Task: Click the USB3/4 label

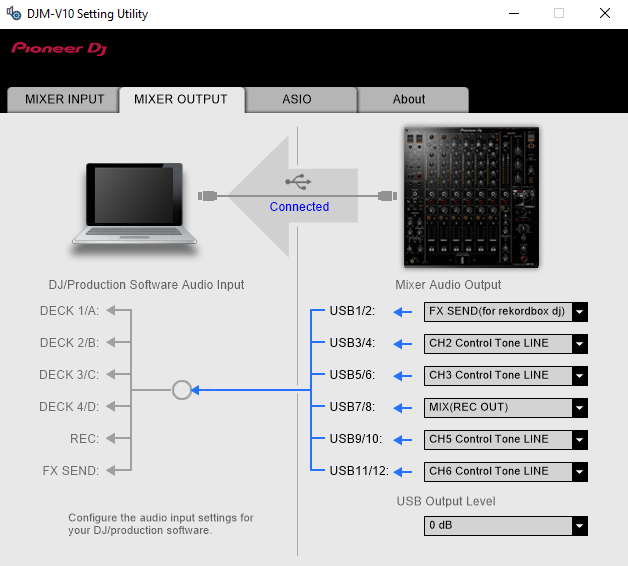Action: click(x=352, y=343)
